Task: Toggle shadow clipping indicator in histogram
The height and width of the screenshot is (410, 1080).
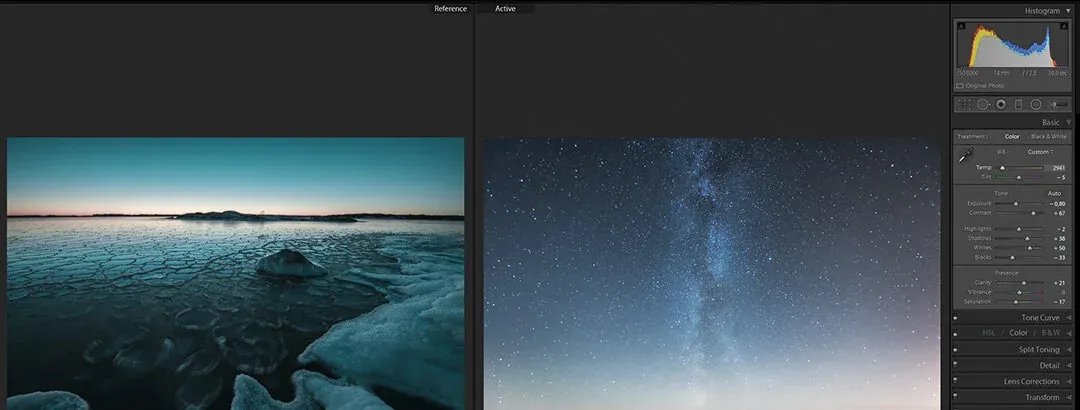Action: [x=961, y=25]
